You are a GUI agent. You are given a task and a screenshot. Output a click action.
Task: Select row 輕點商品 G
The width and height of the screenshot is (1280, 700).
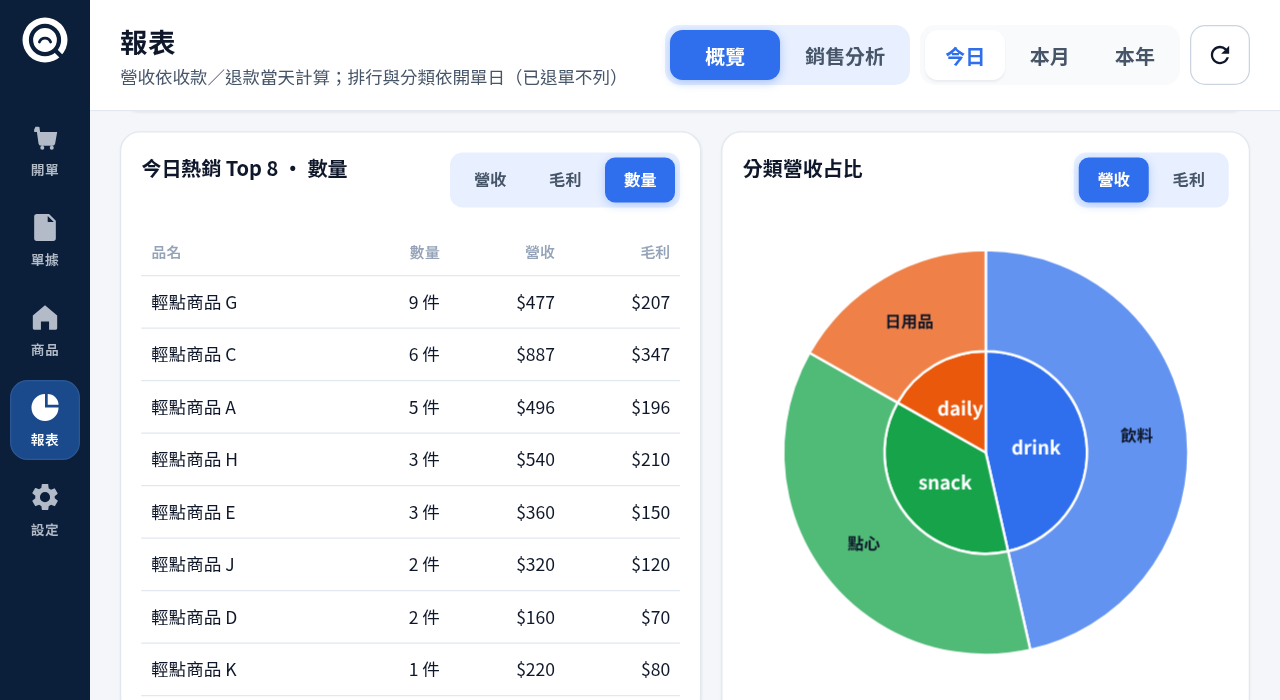tap(410, 302)
